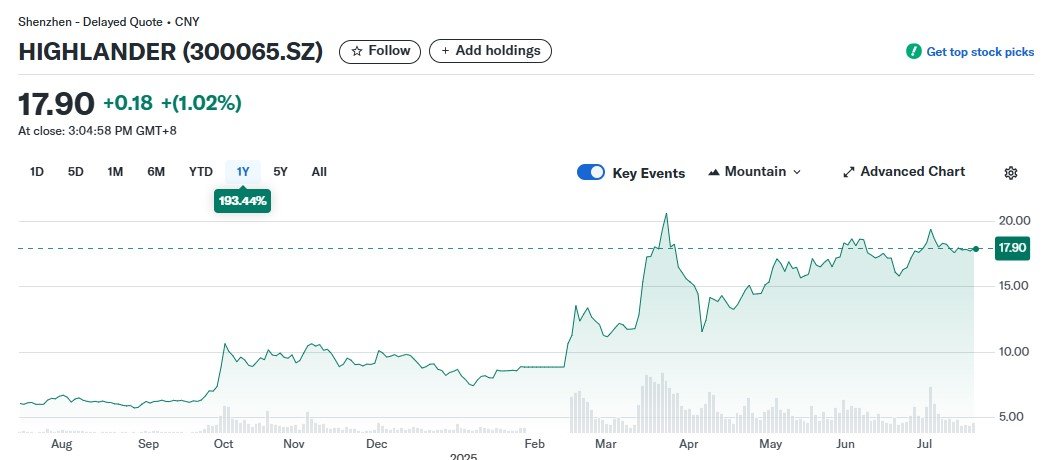Toggle the Key Events switch

point(591,172)
